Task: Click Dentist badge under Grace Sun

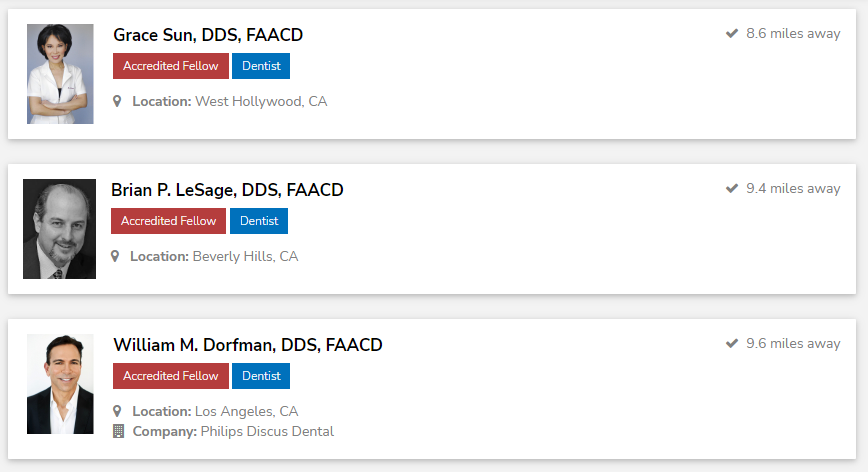Action: click(261, 66)
